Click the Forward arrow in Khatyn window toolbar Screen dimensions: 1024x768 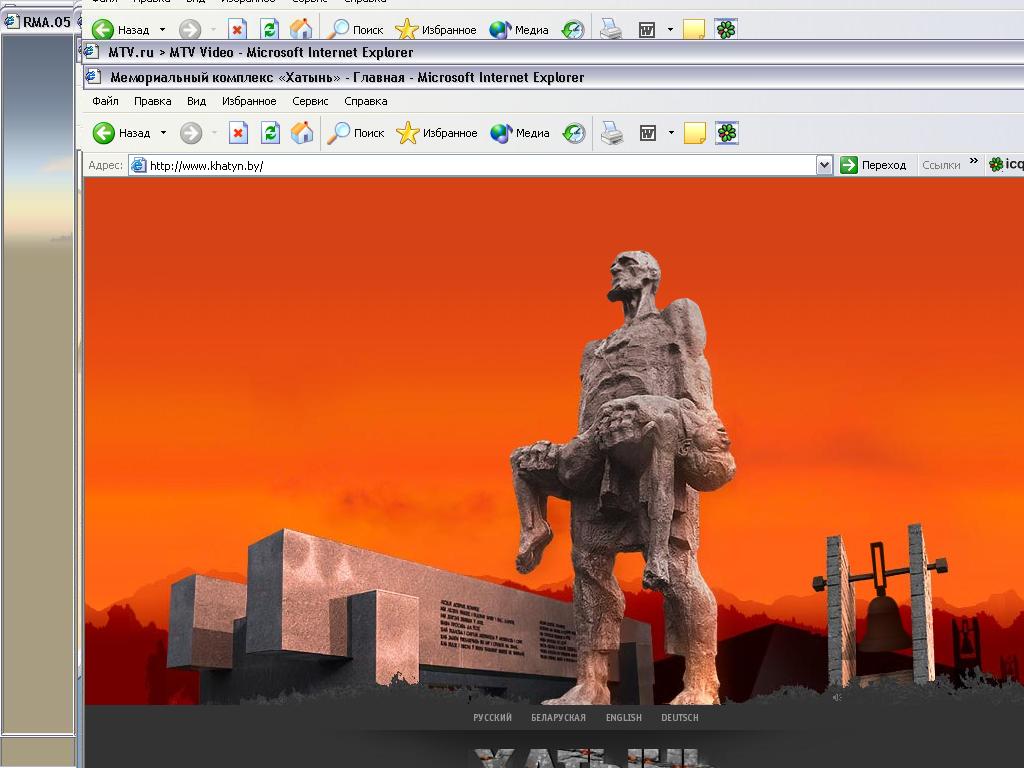point(191,133)
